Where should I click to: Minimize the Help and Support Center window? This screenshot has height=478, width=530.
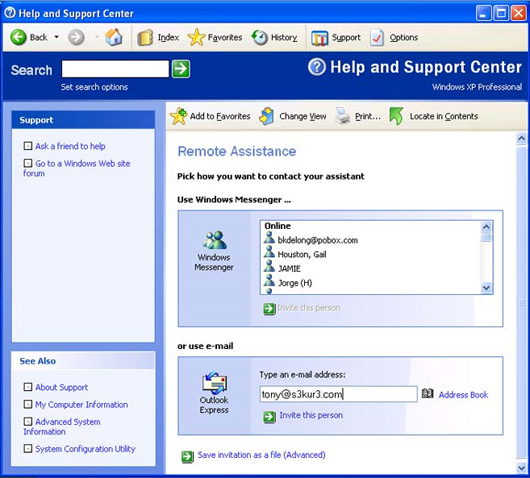click(483, 14)
